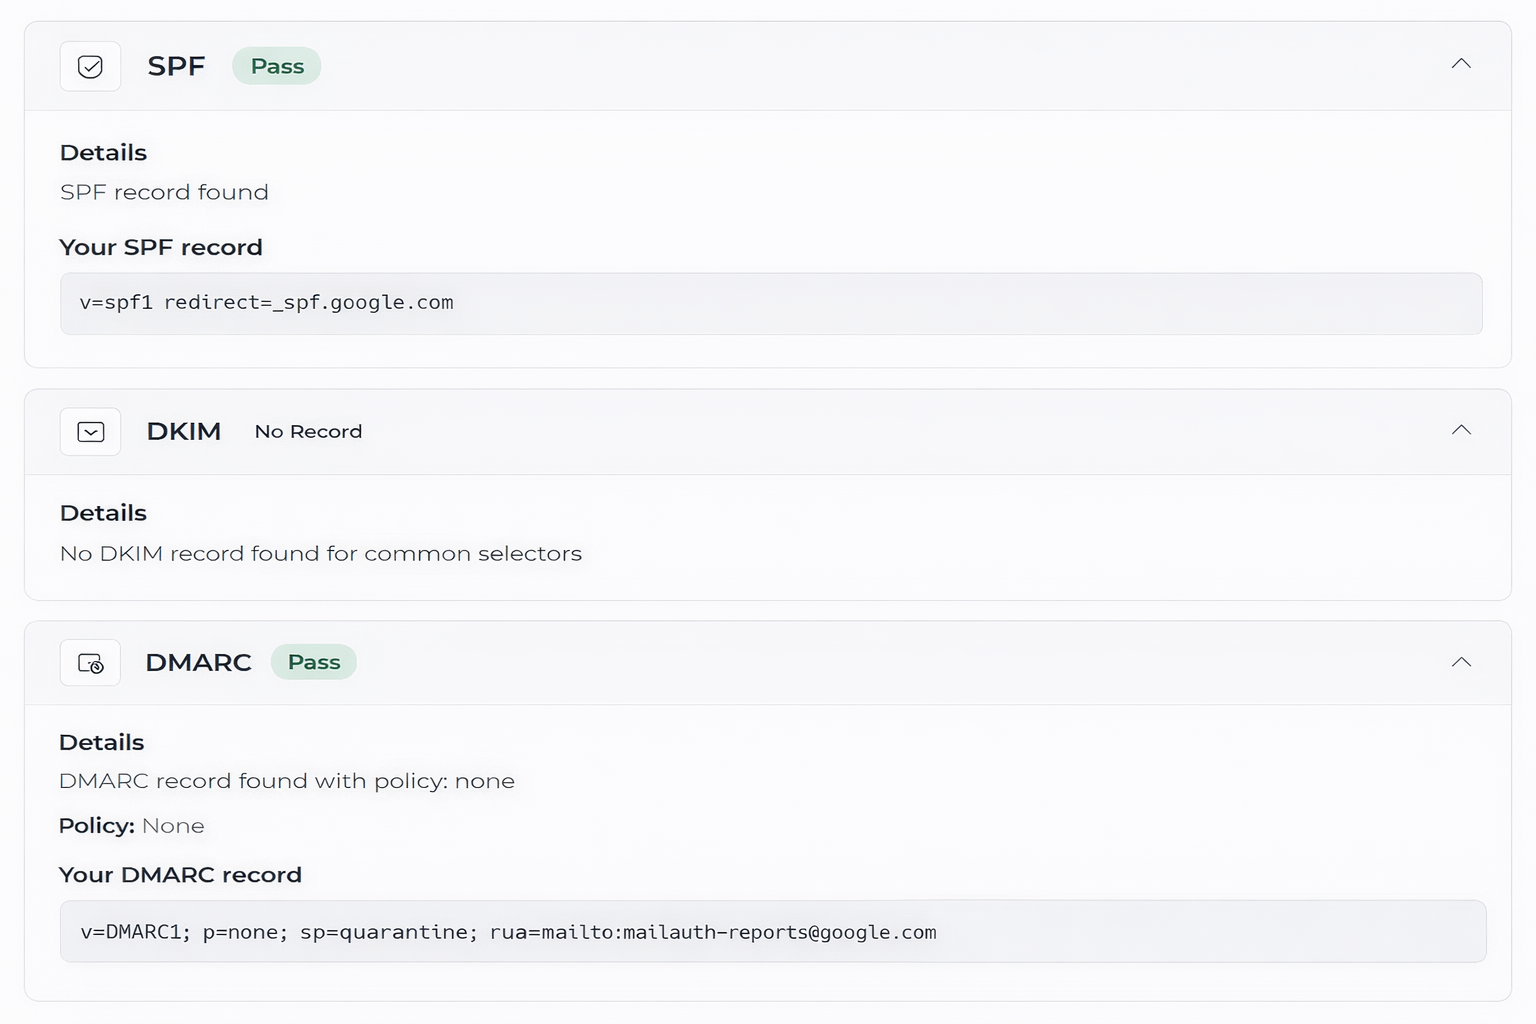Image resolution: width=1536 pixels, height=1024 pixels.
Task: Click 'SPF record found' text
Action: (164, 192)
